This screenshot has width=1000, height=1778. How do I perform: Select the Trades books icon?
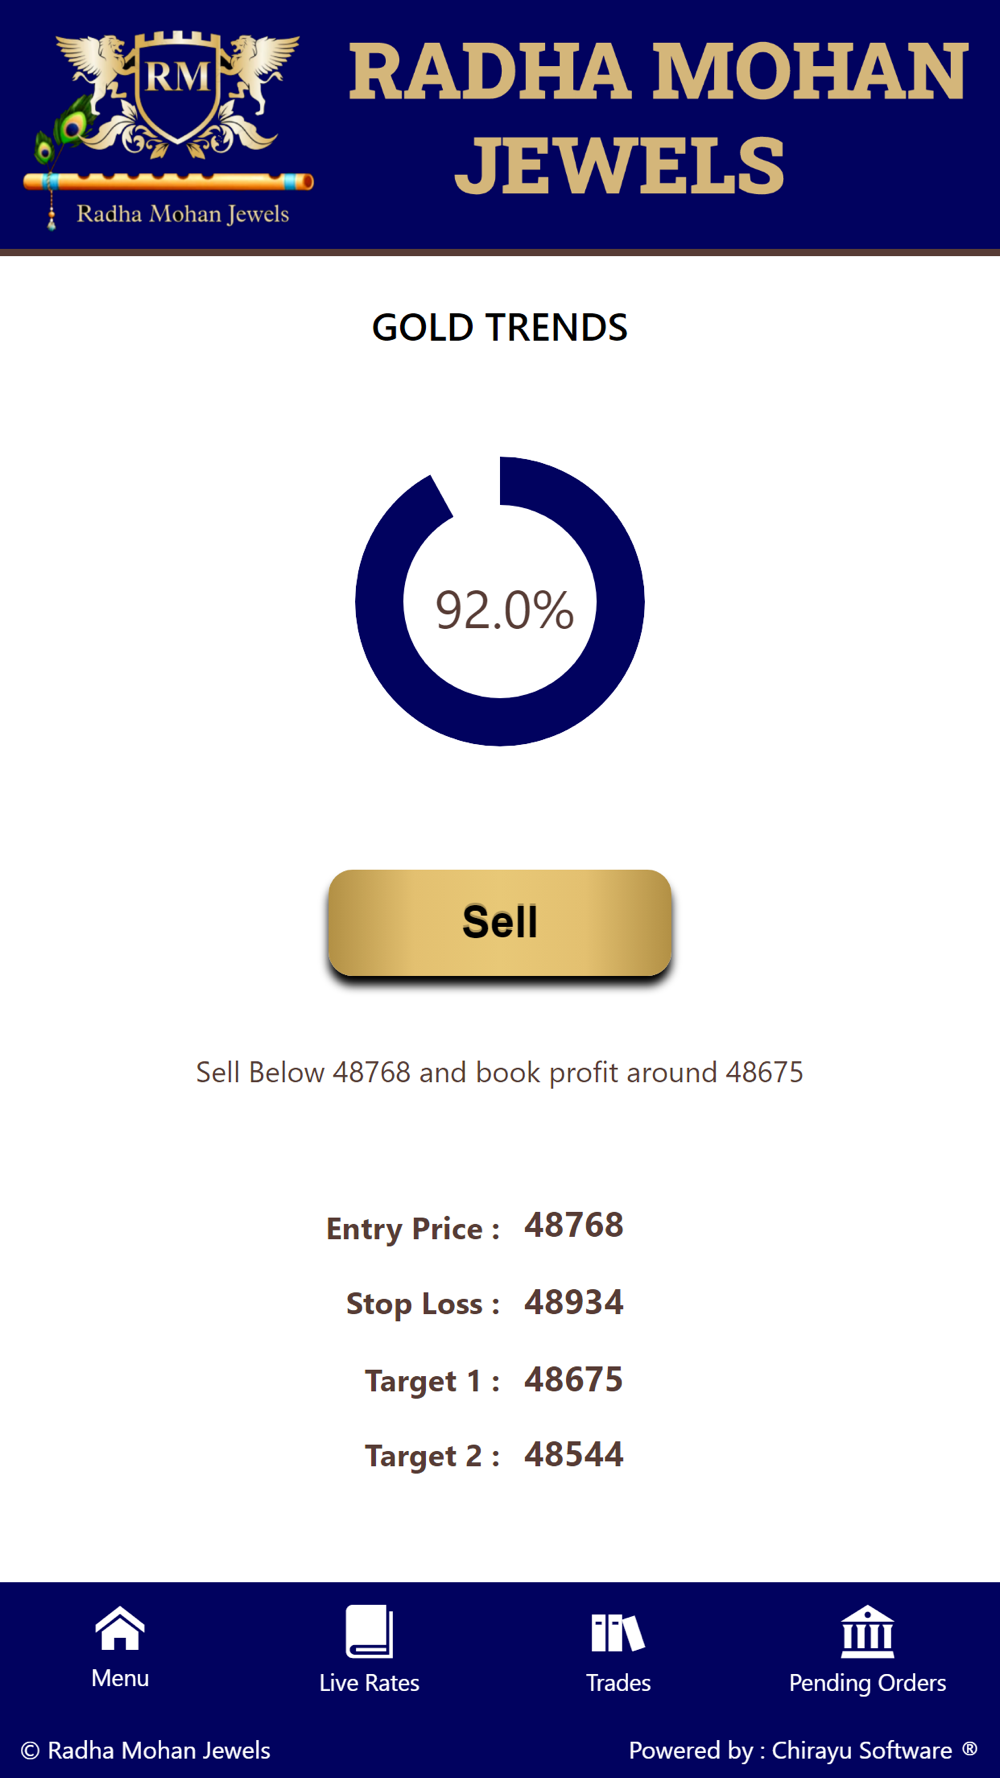click(x=618, y=1633)
